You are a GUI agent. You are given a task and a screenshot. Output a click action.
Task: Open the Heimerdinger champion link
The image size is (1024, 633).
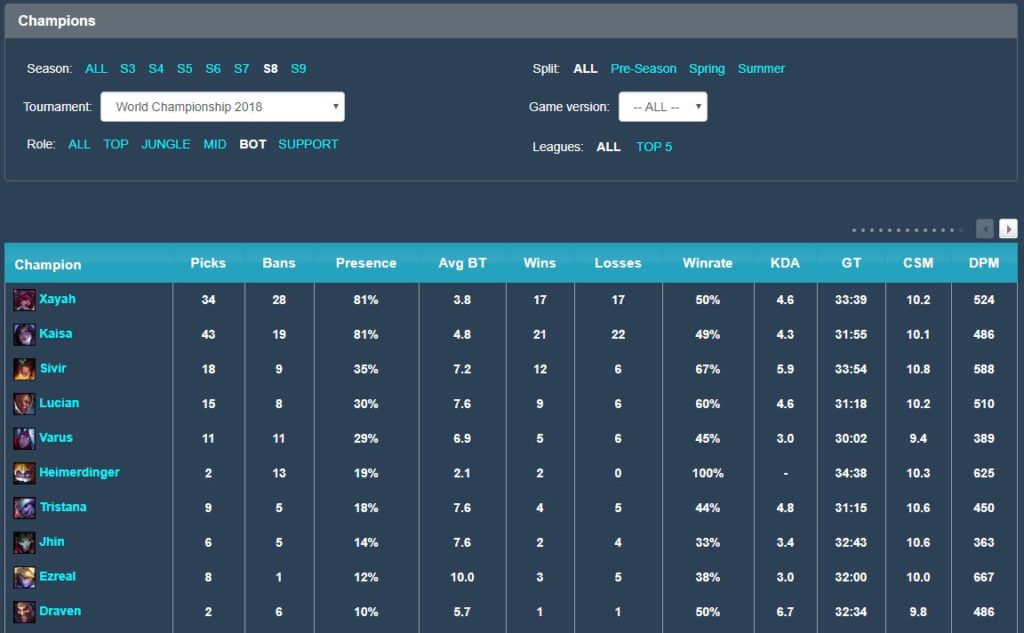tap(79, 472)
